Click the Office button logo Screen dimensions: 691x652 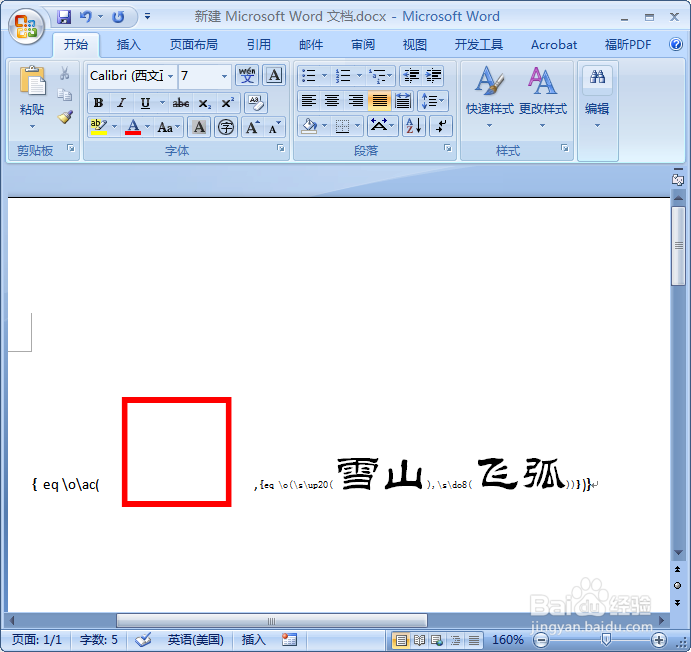26,26
